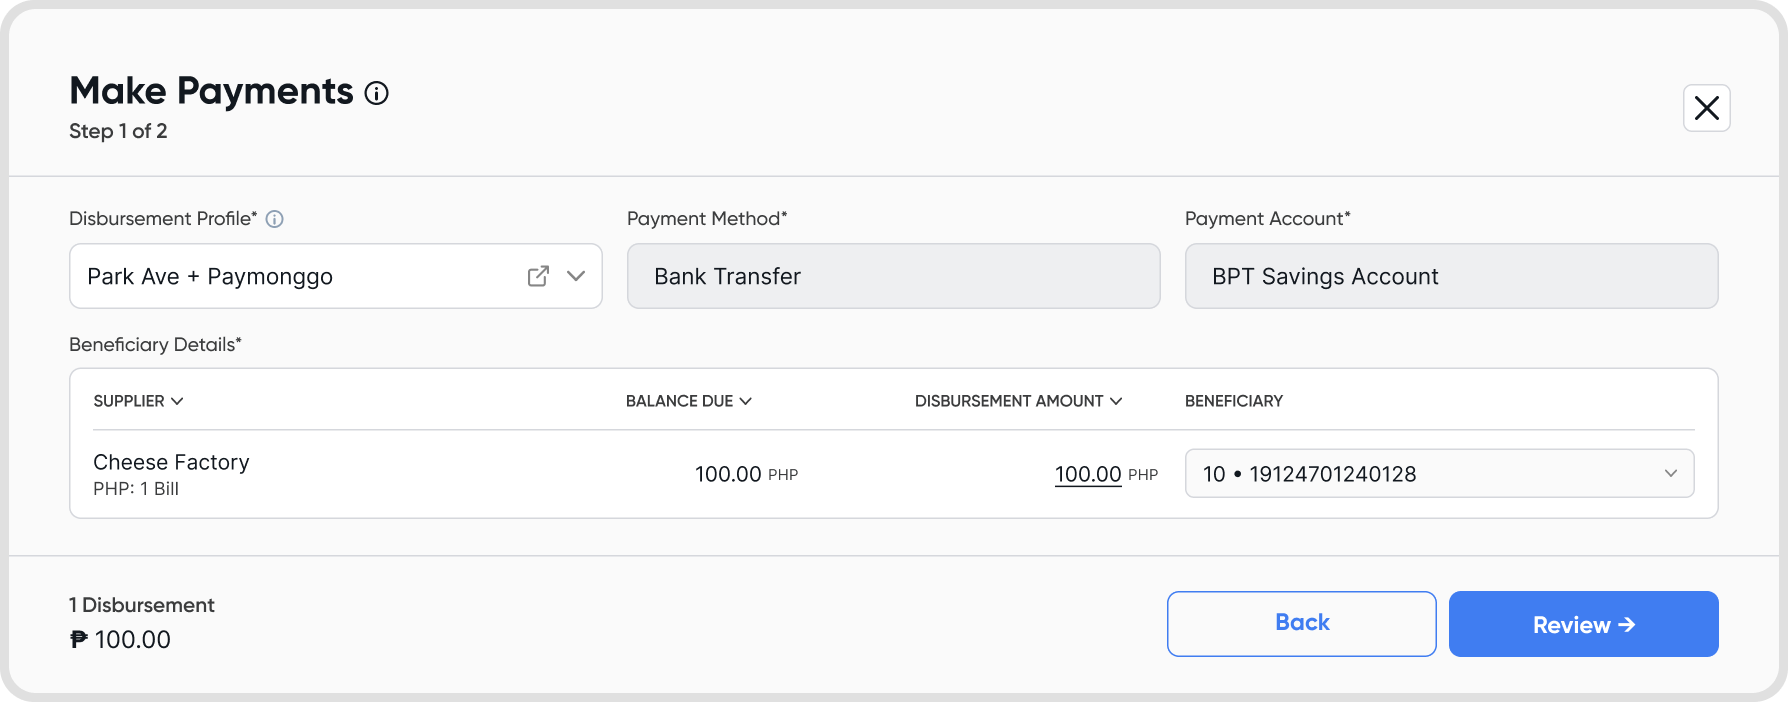Click the Back button

[1301, 623]
